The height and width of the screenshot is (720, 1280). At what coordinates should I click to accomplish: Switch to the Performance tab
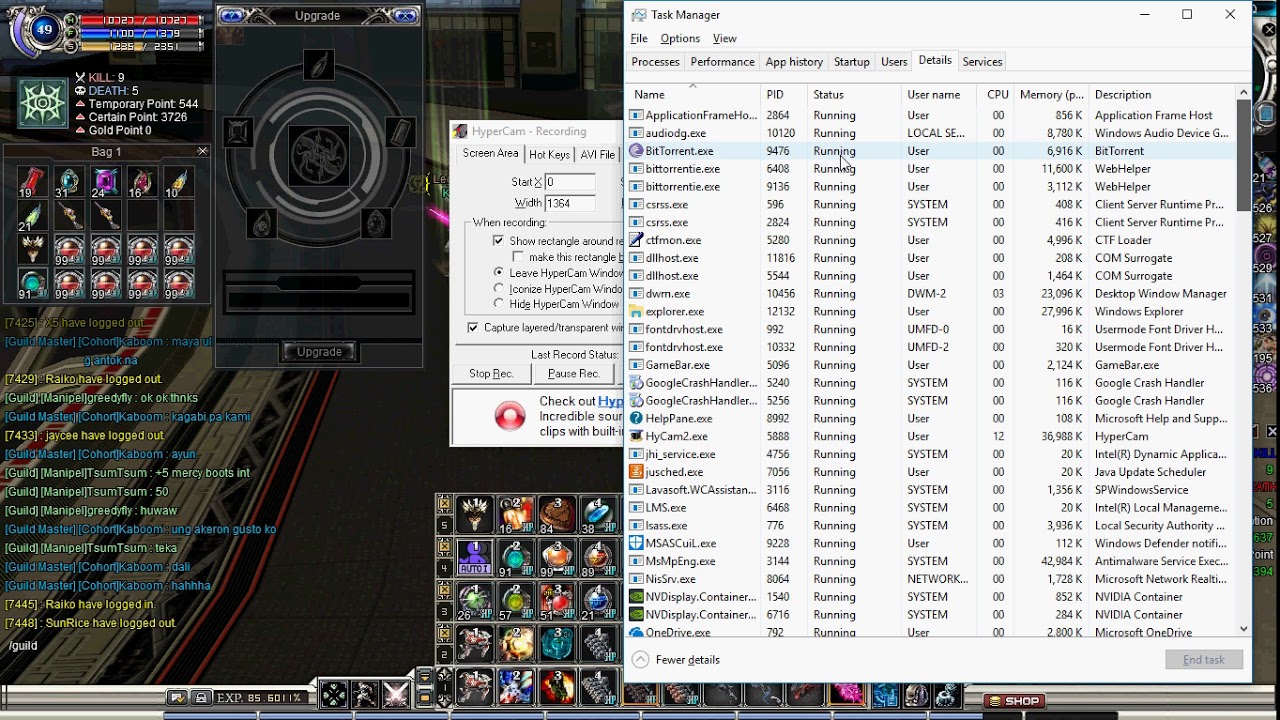click(722, 62)
